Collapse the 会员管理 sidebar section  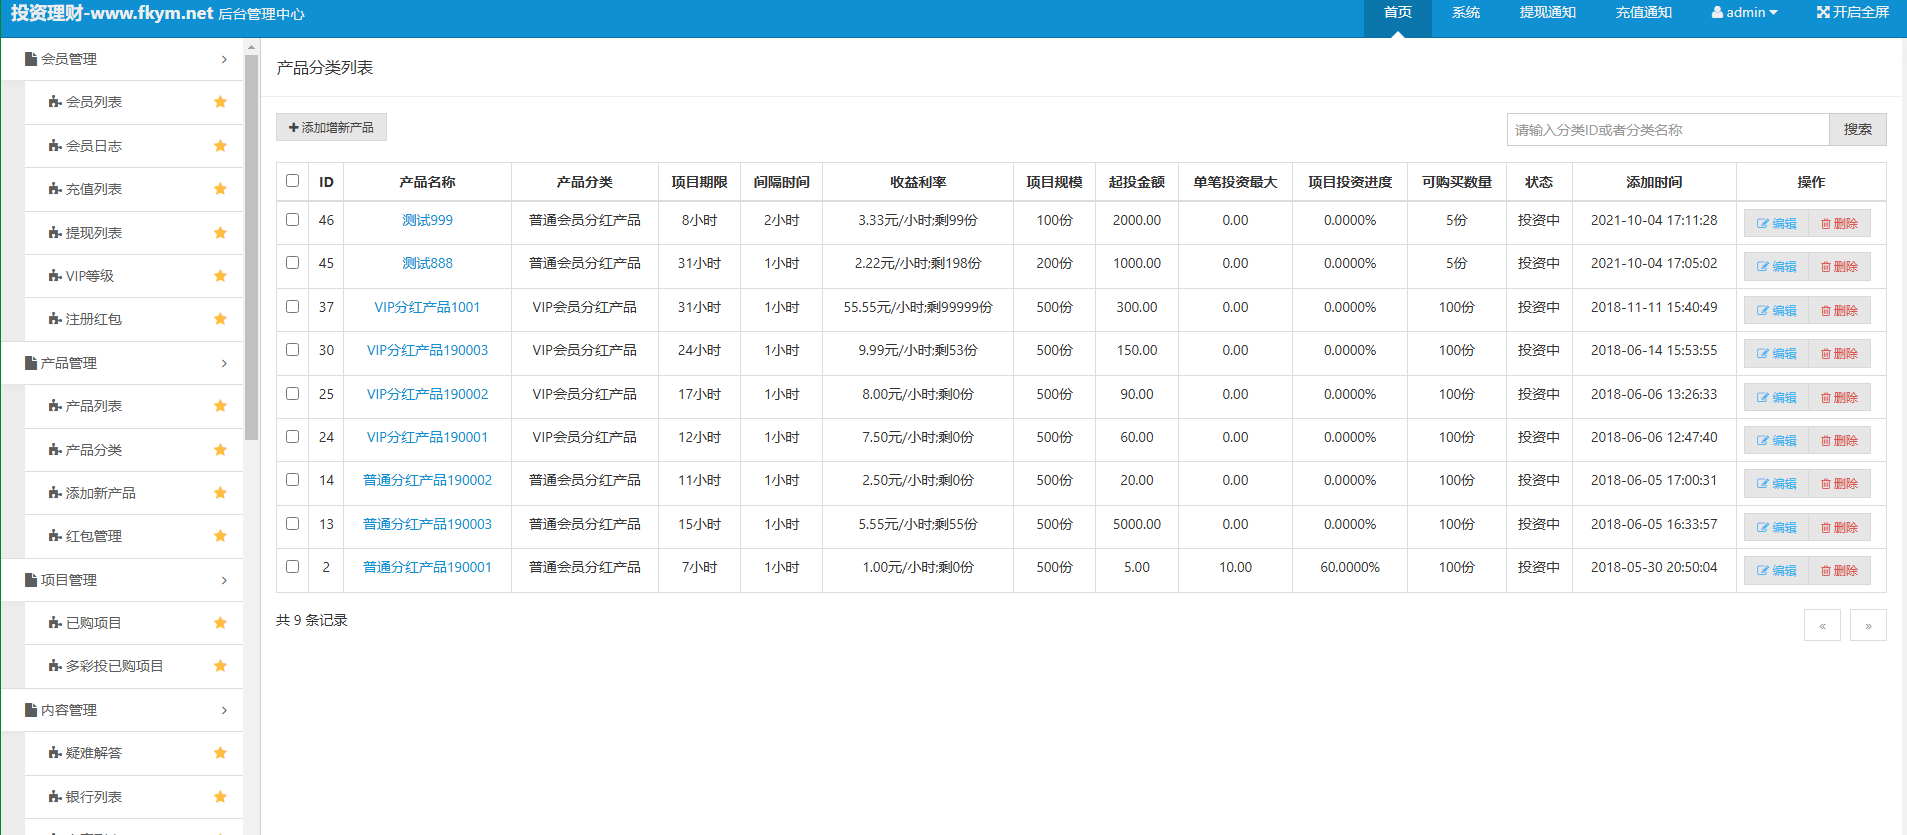224,59
